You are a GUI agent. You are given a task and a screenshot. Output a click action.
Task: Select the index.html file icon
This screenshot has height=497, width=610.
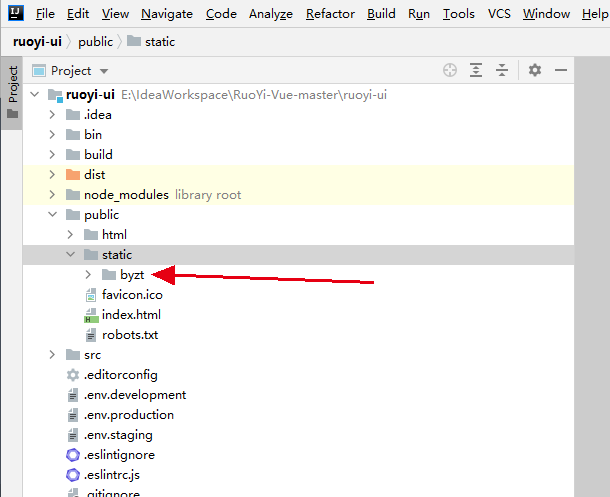pos(91,315)
